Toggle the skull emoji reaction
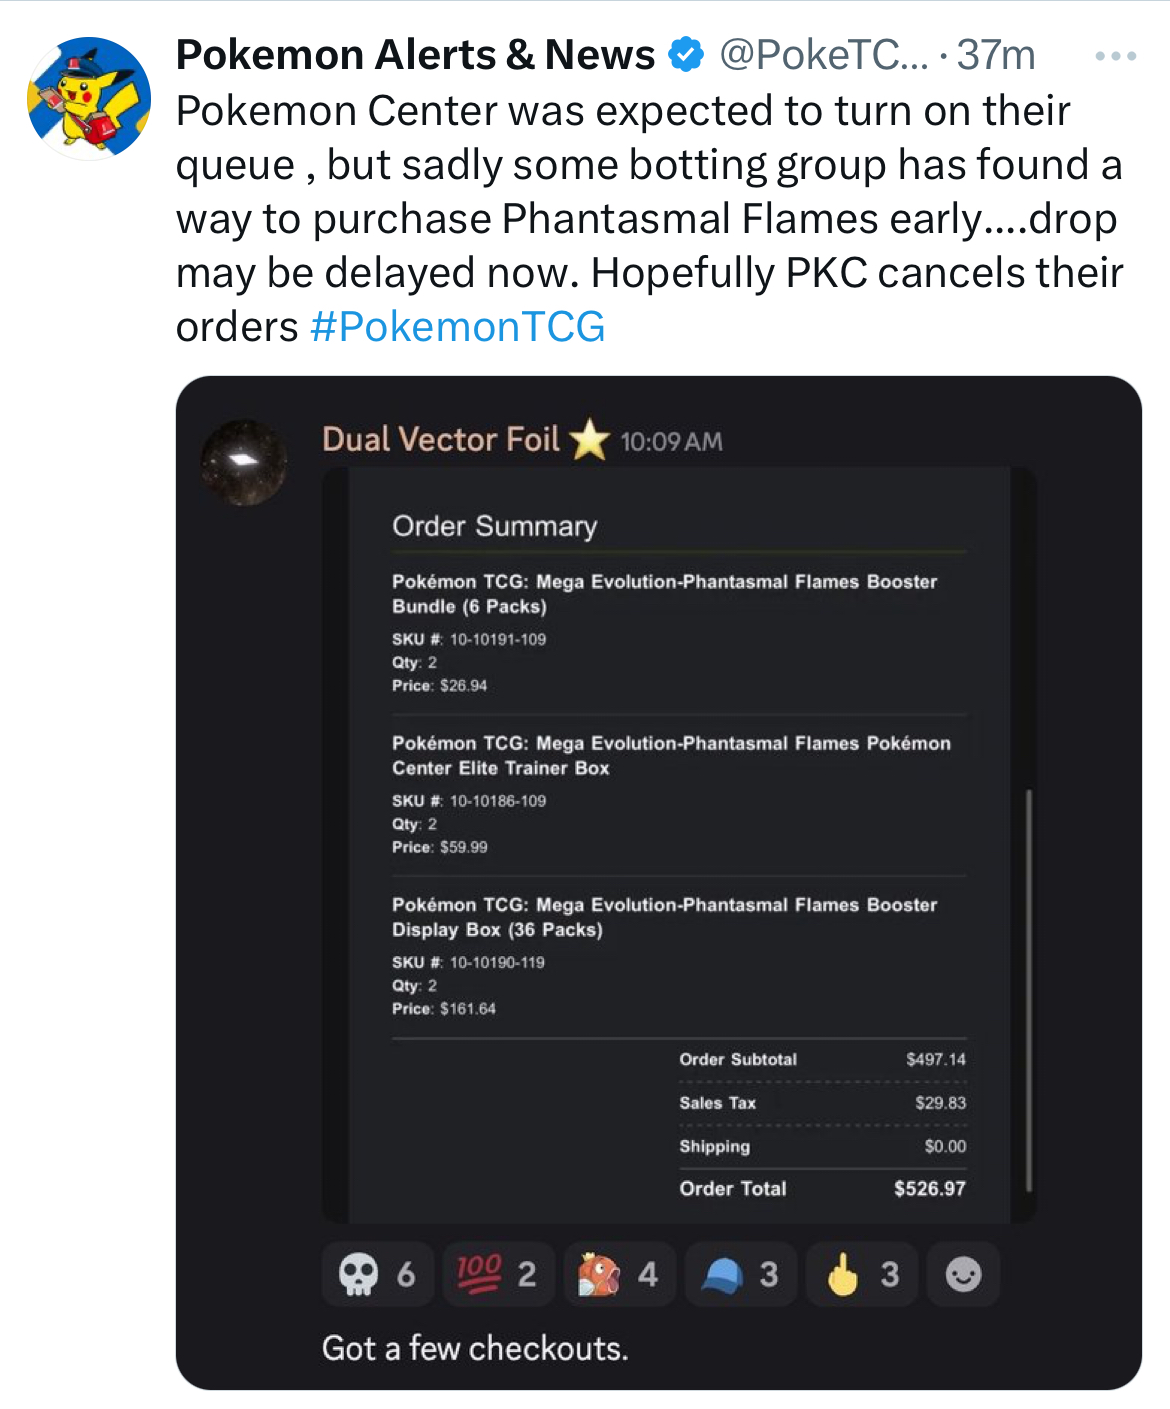 [x=377, y=1274]
